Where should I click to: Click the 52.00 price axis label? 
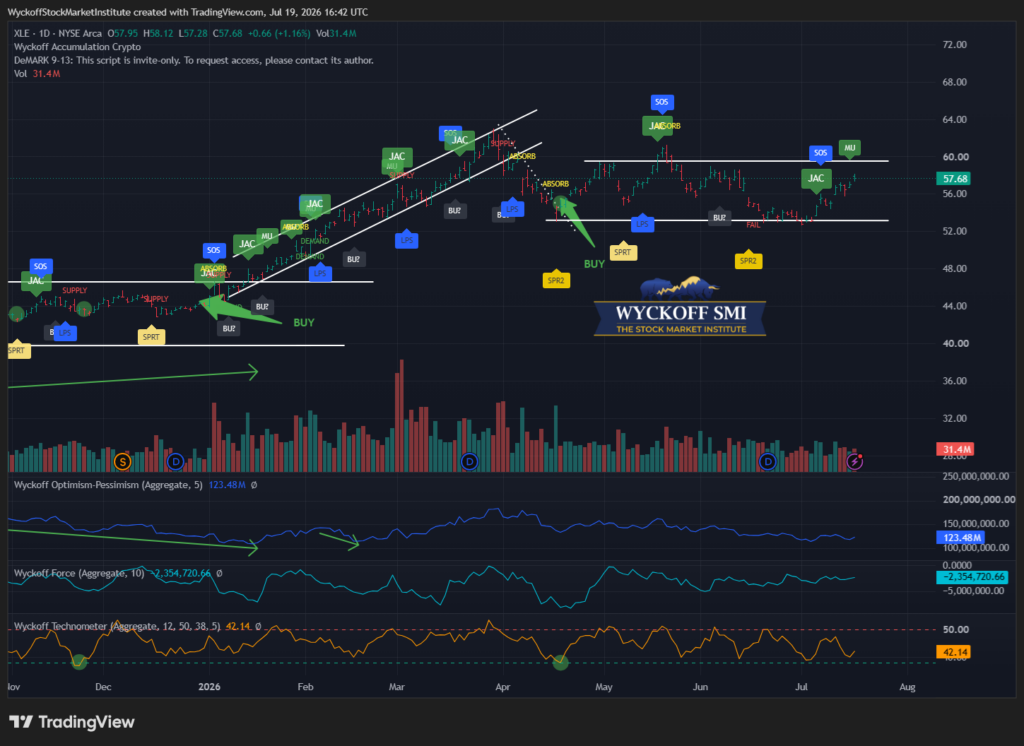coord(955,231)
